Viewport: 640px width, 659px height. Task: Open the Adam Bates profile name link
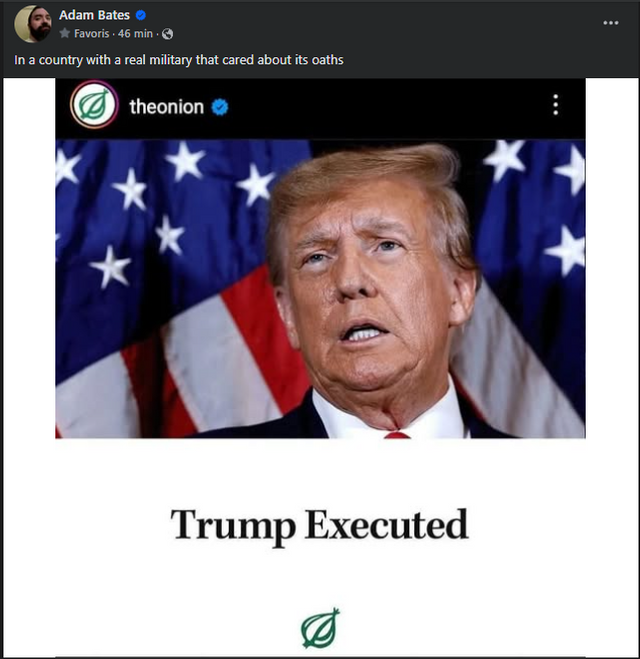click(94, 15)
